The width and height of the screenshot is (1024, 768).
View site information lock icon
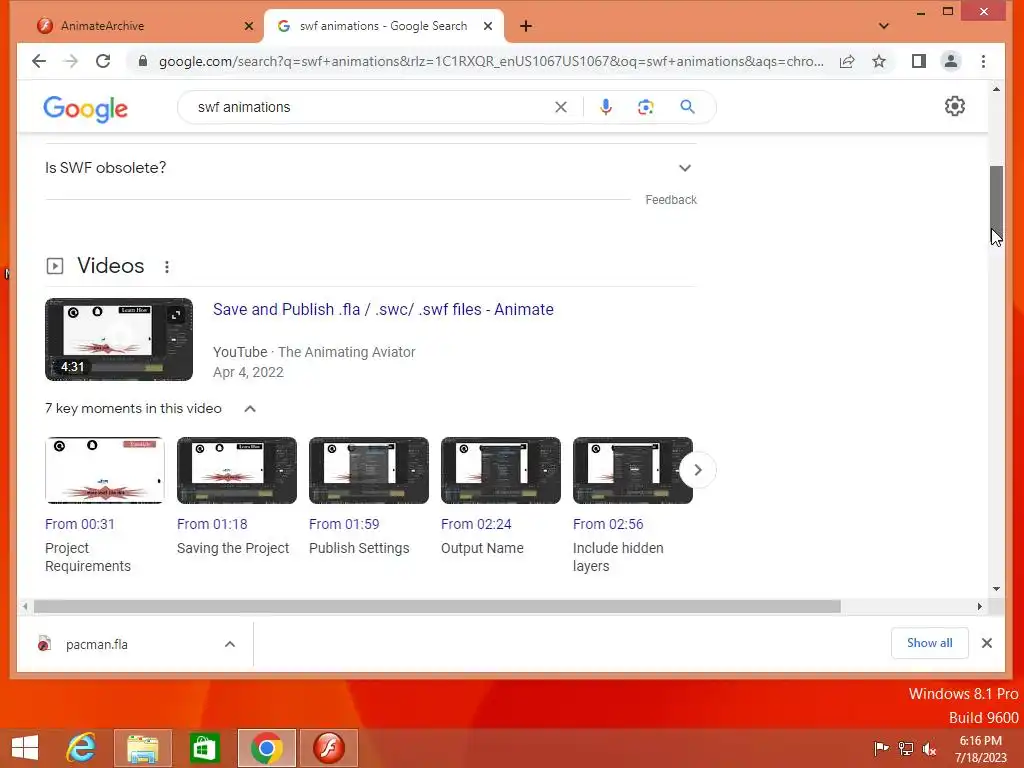coord(142,61)
